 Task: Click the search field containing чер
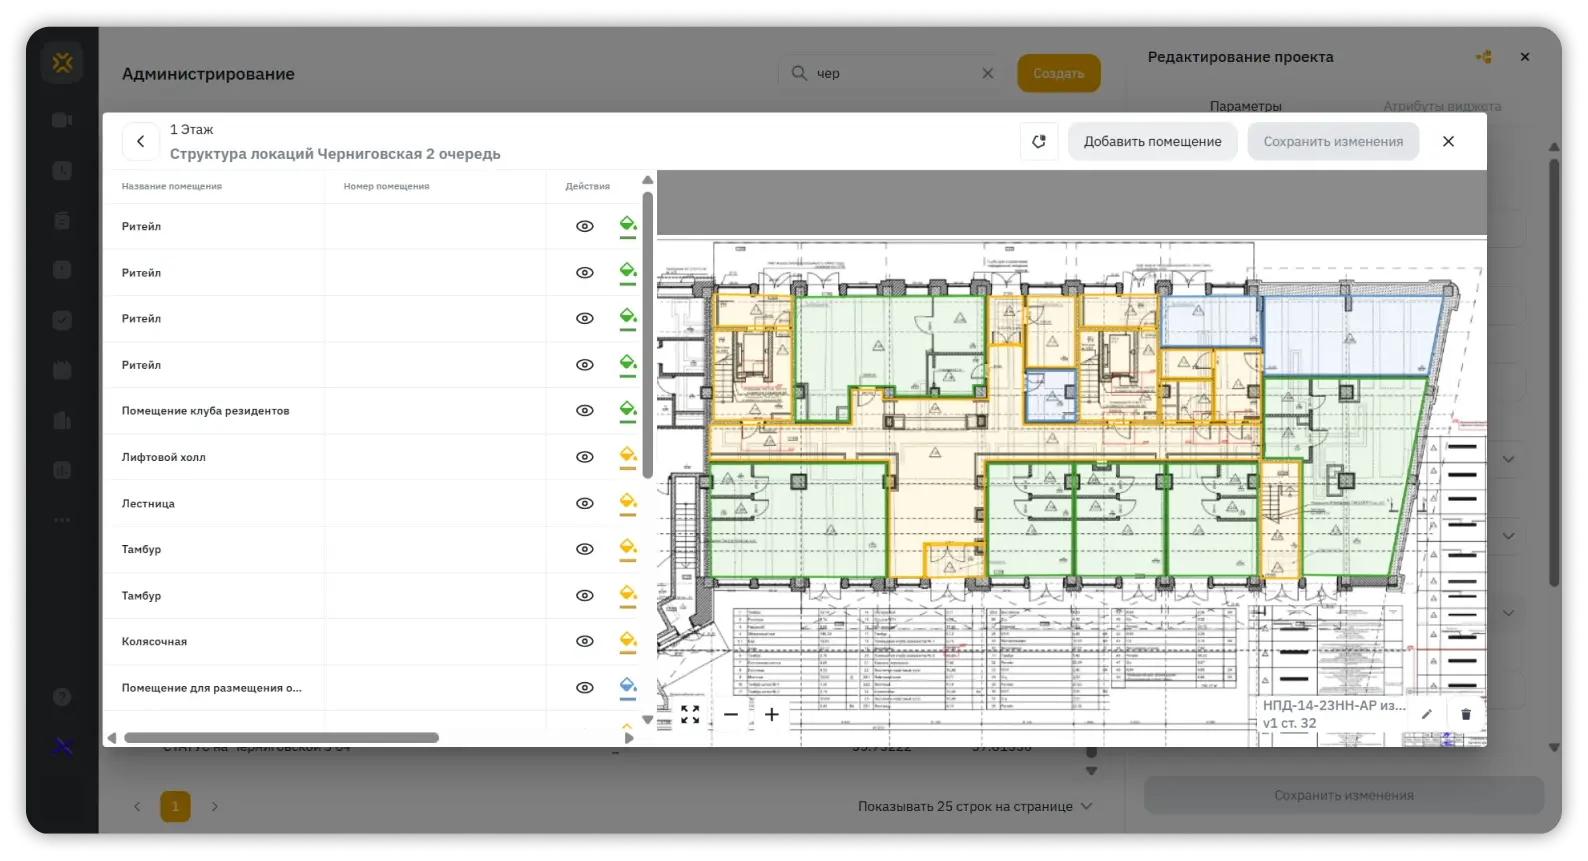pyautogui.click(x=892, y=74)
